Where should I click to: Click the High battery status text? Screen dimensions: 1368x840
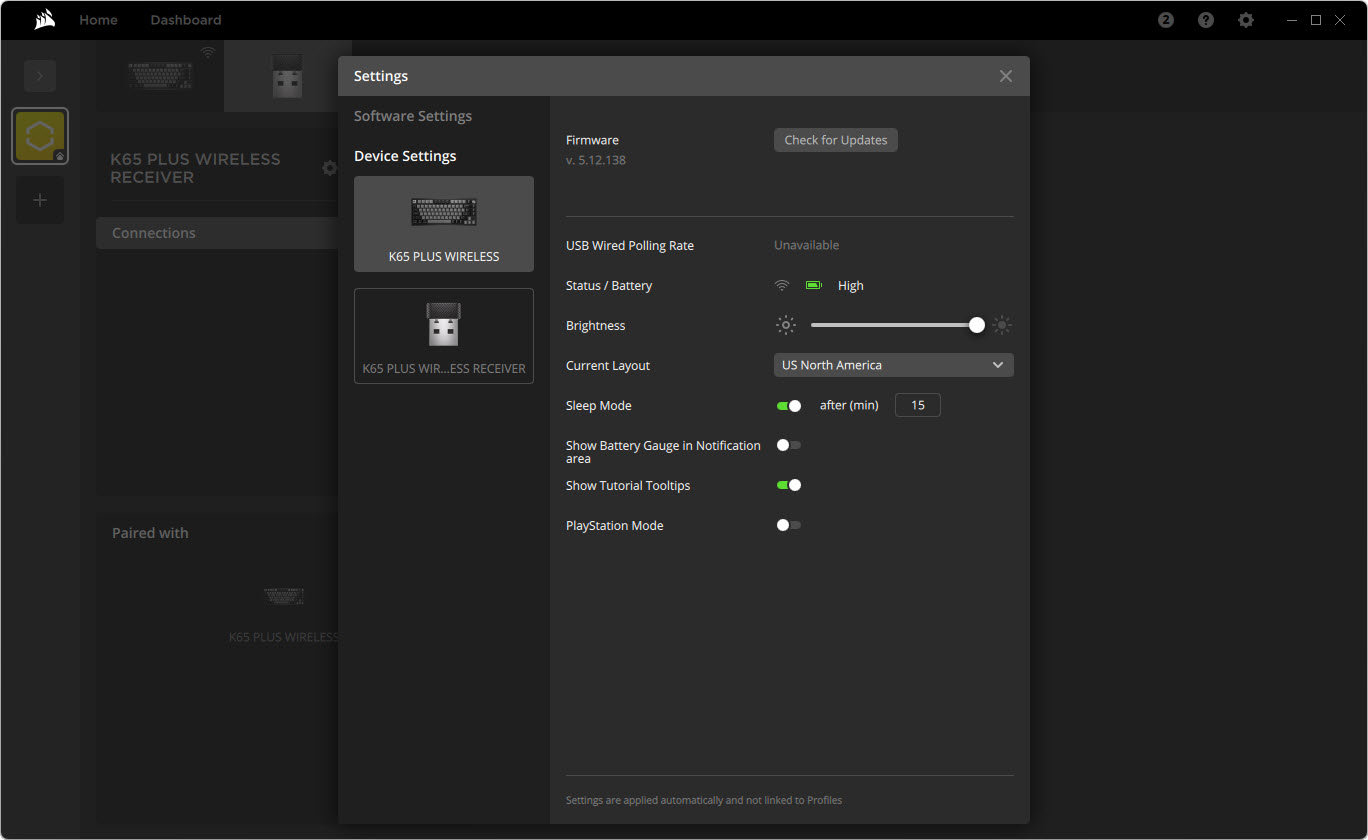851,285
